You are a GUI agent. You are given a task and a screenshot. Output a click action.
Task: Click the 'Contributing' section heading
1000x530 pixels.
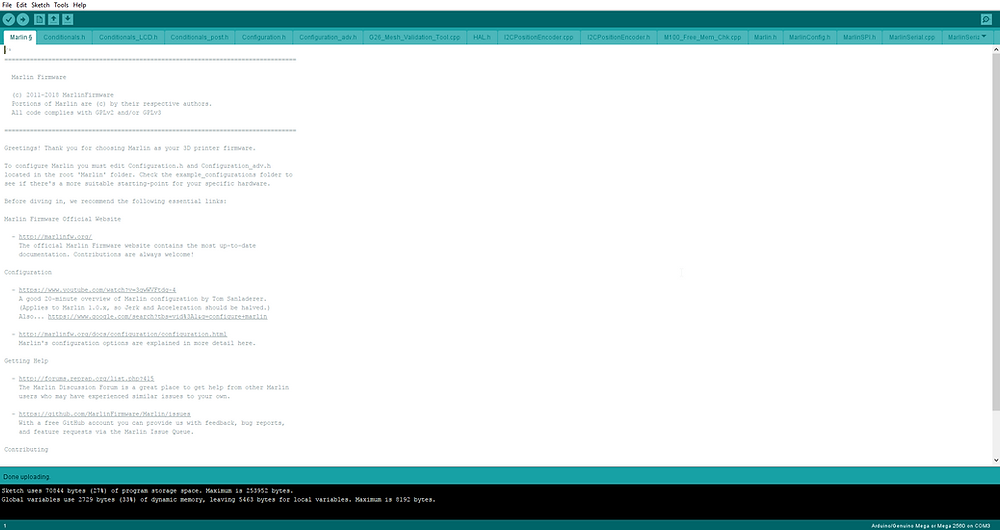point(26,450)
